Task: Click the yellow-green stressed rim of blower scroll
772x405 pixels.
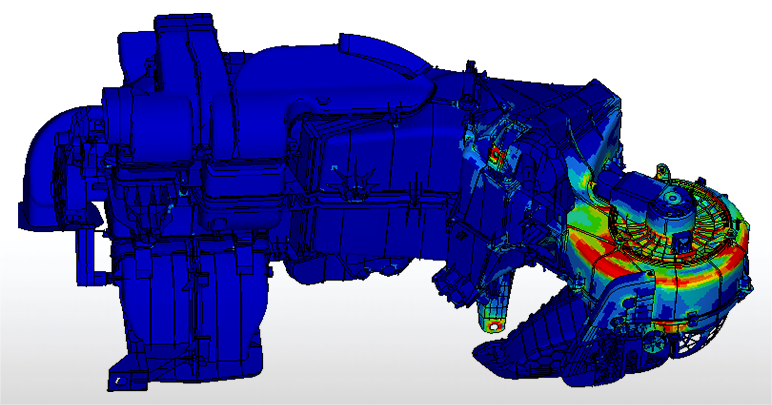Action: pos(738,228)
